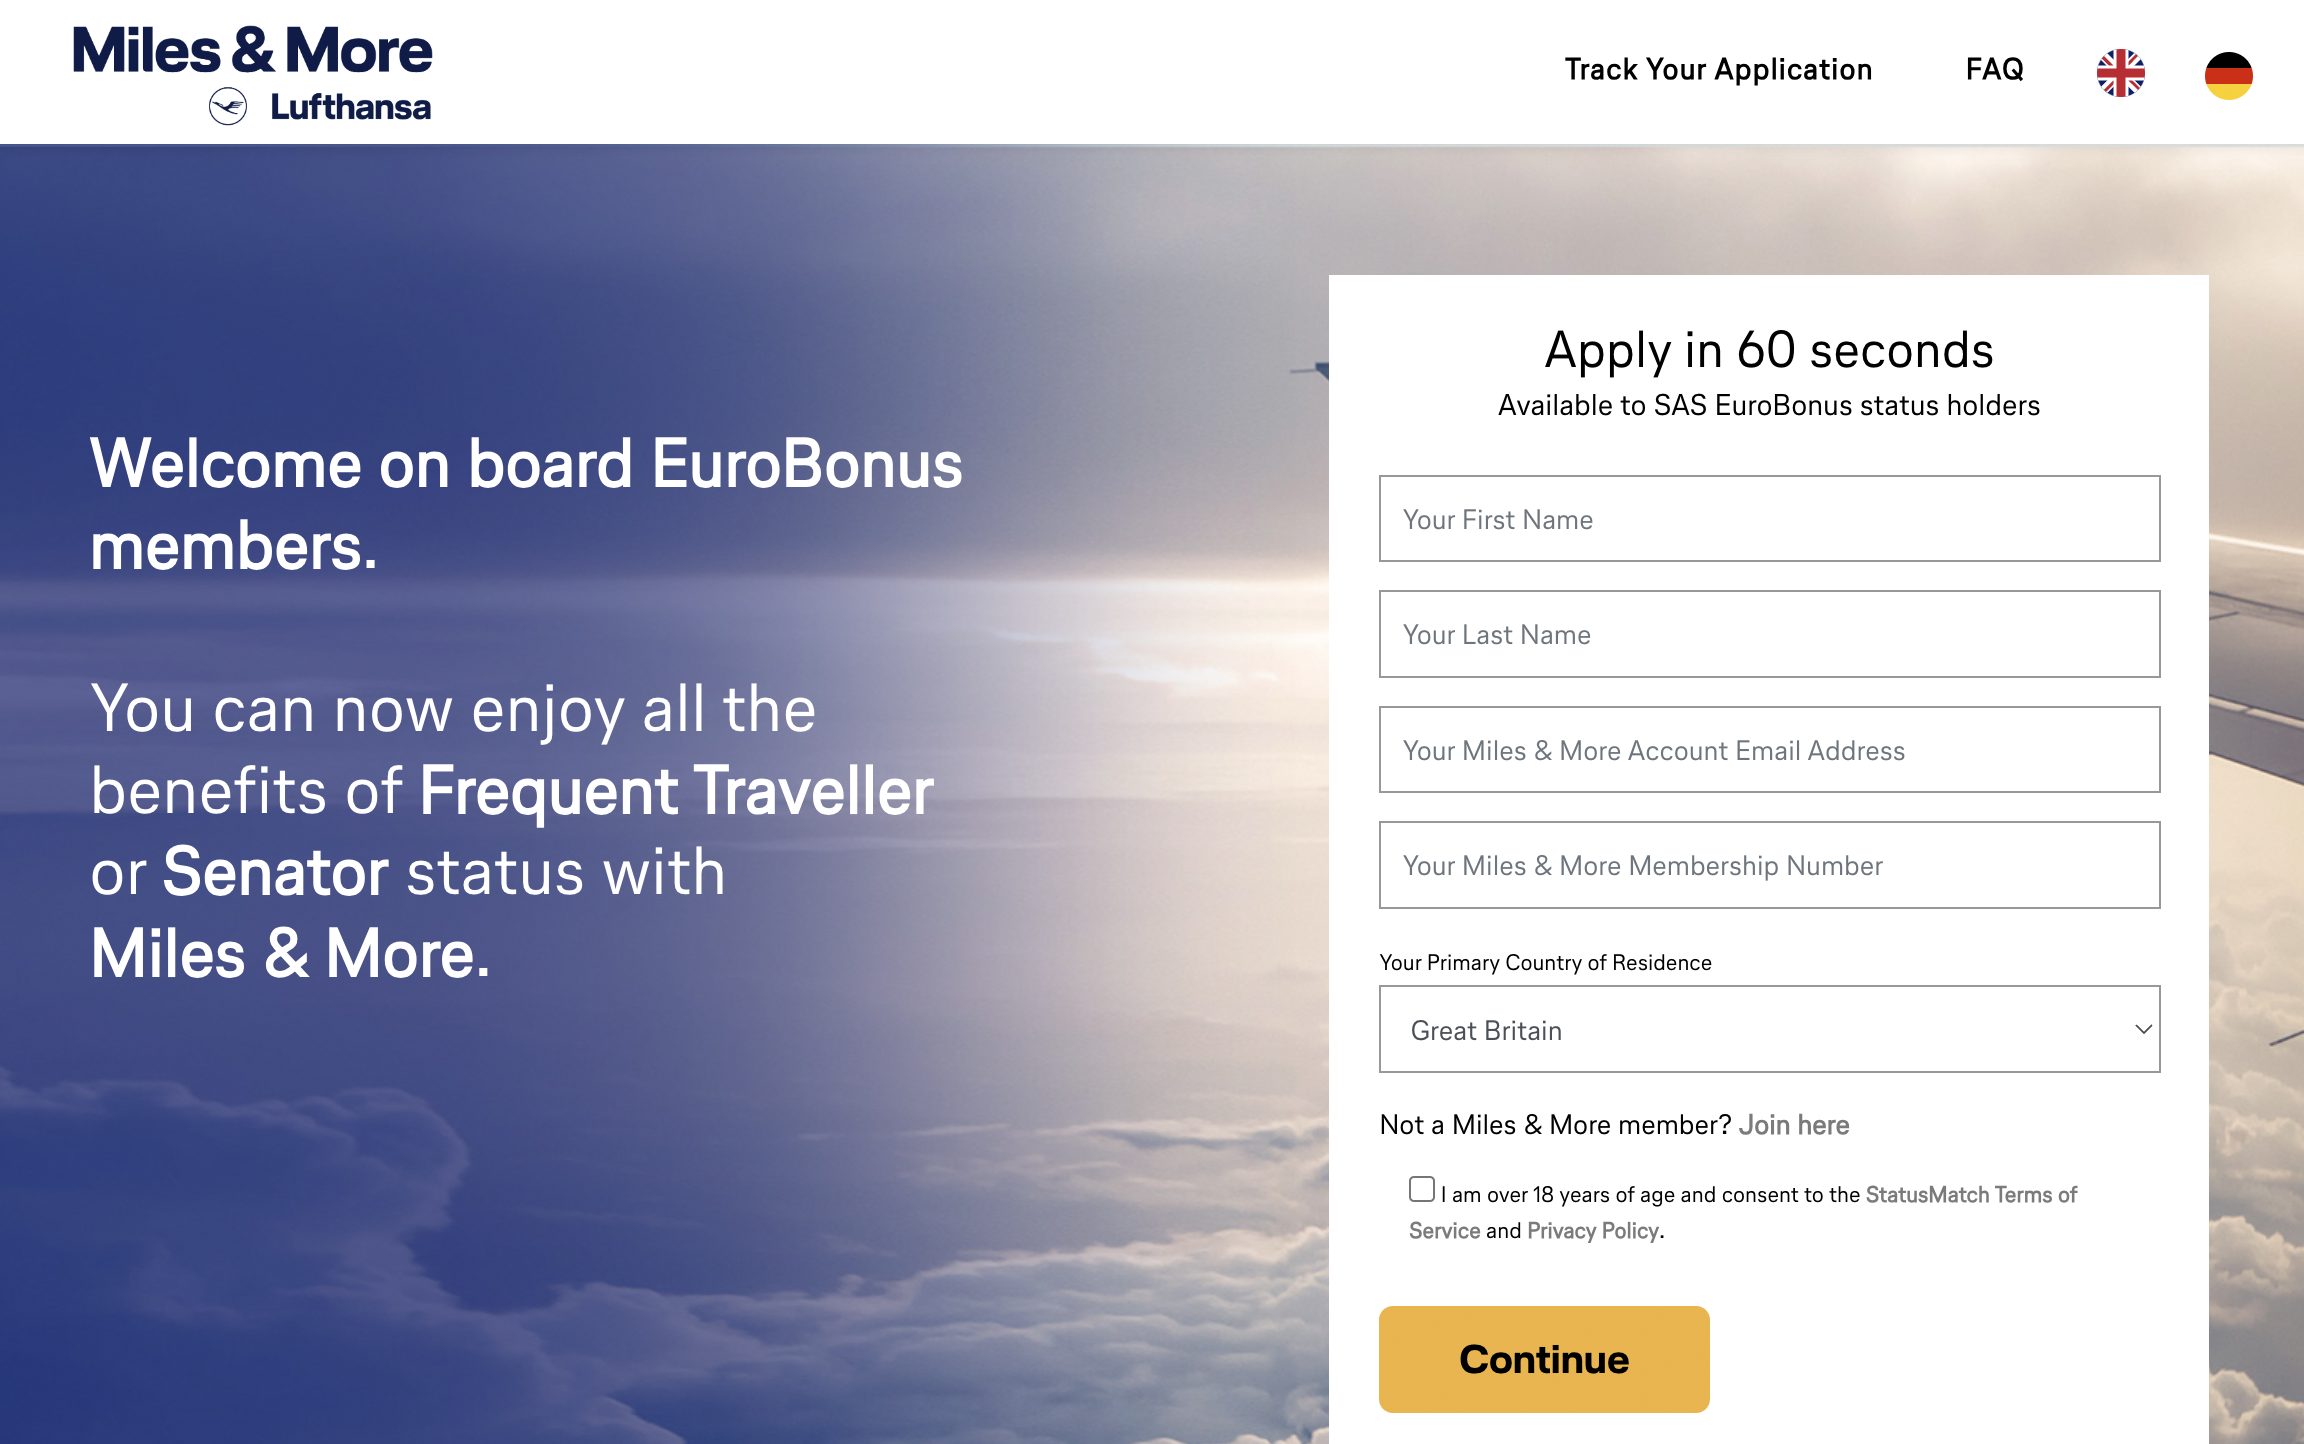Click into the Your Last Name field
This screenshot has width=2304, height=1444.
1768,634
